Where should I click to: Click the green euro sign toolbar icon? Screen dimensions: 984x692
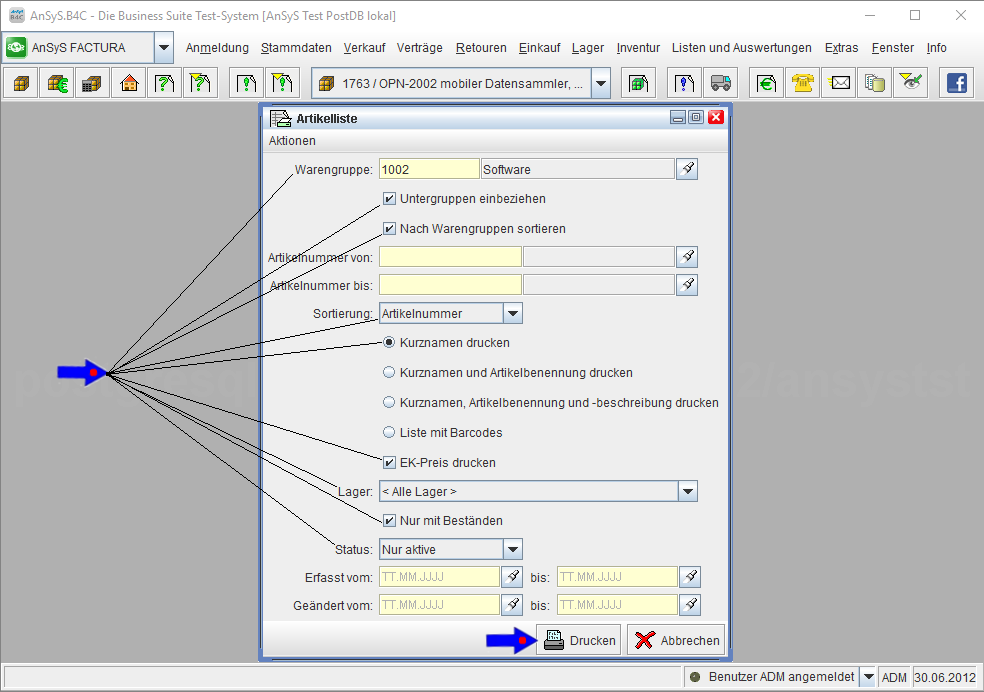click(766, 84)
